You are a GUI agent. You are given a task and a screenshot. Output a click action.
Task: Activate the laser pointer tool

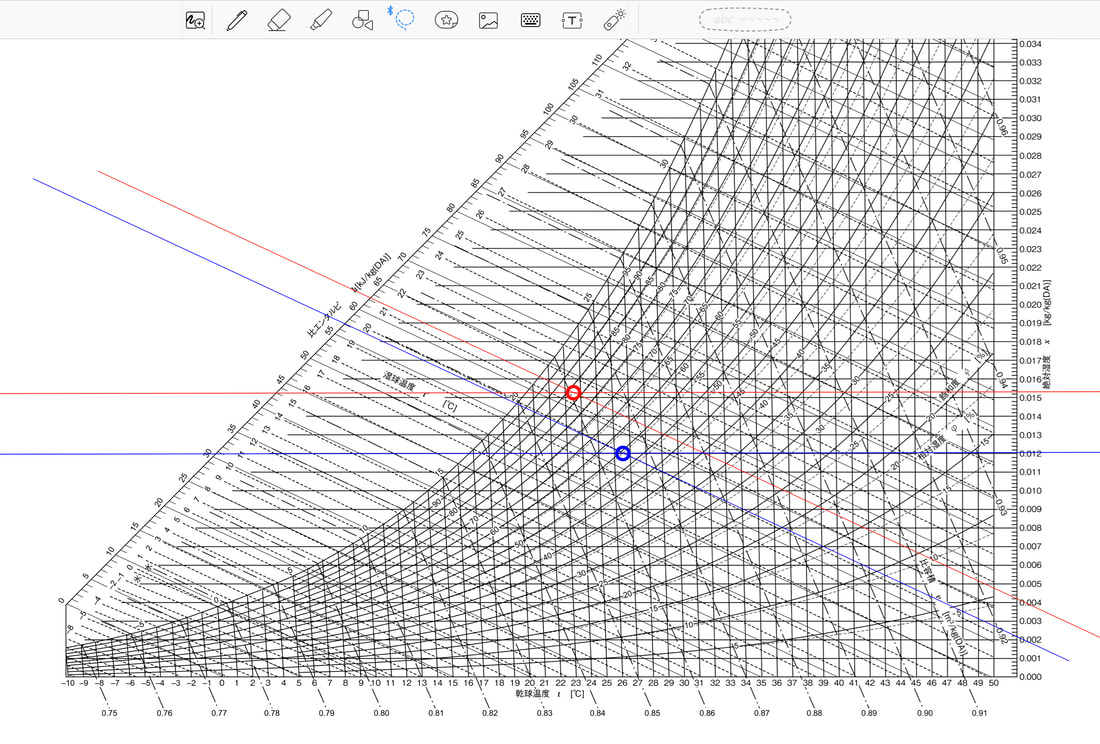pyautogui.click(x=615, y=20)
